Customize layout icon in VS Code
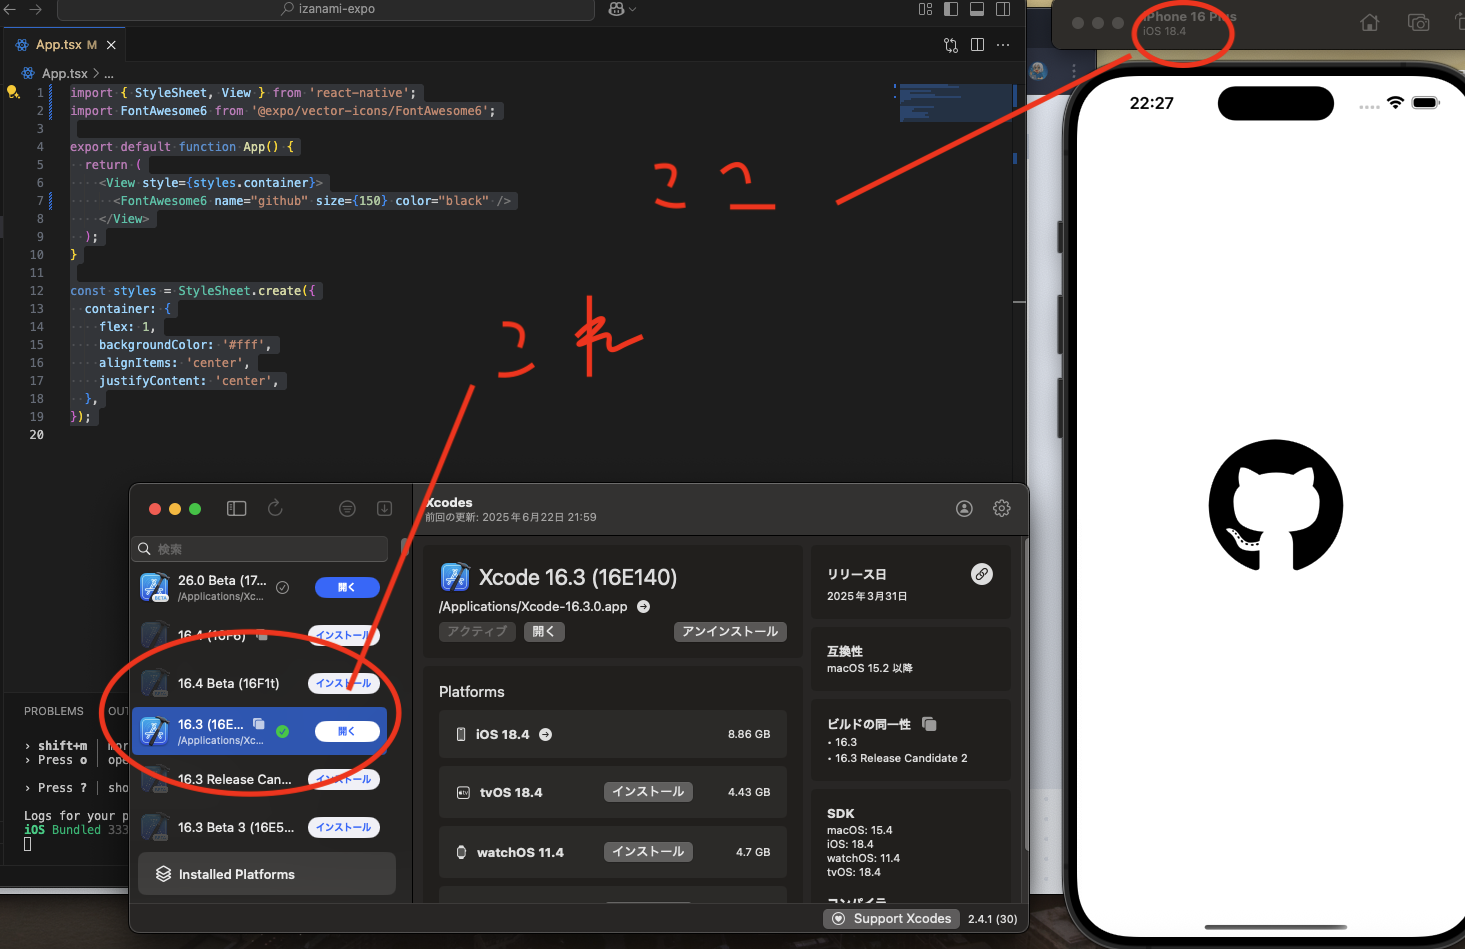The height and width of the screenshot is (949, 1465). [925, 9]
